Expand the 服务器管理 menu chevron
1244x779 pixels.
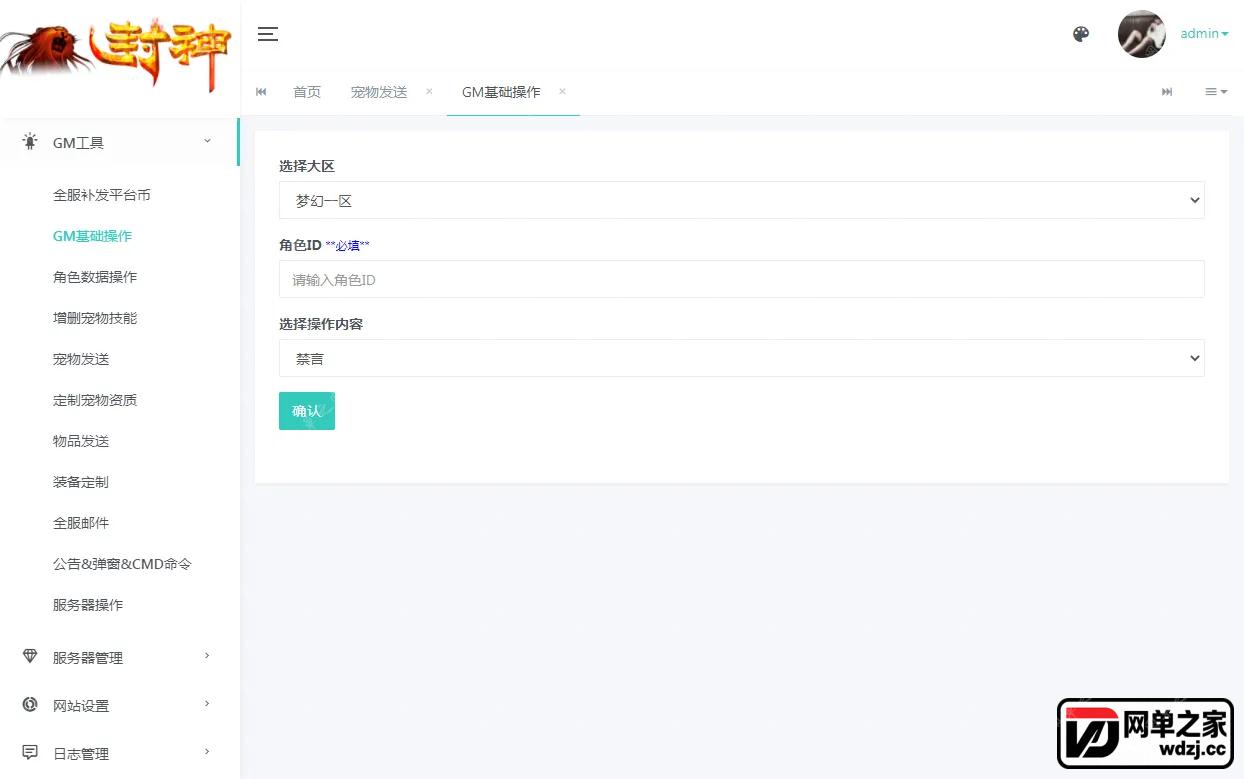pos(207,656)
